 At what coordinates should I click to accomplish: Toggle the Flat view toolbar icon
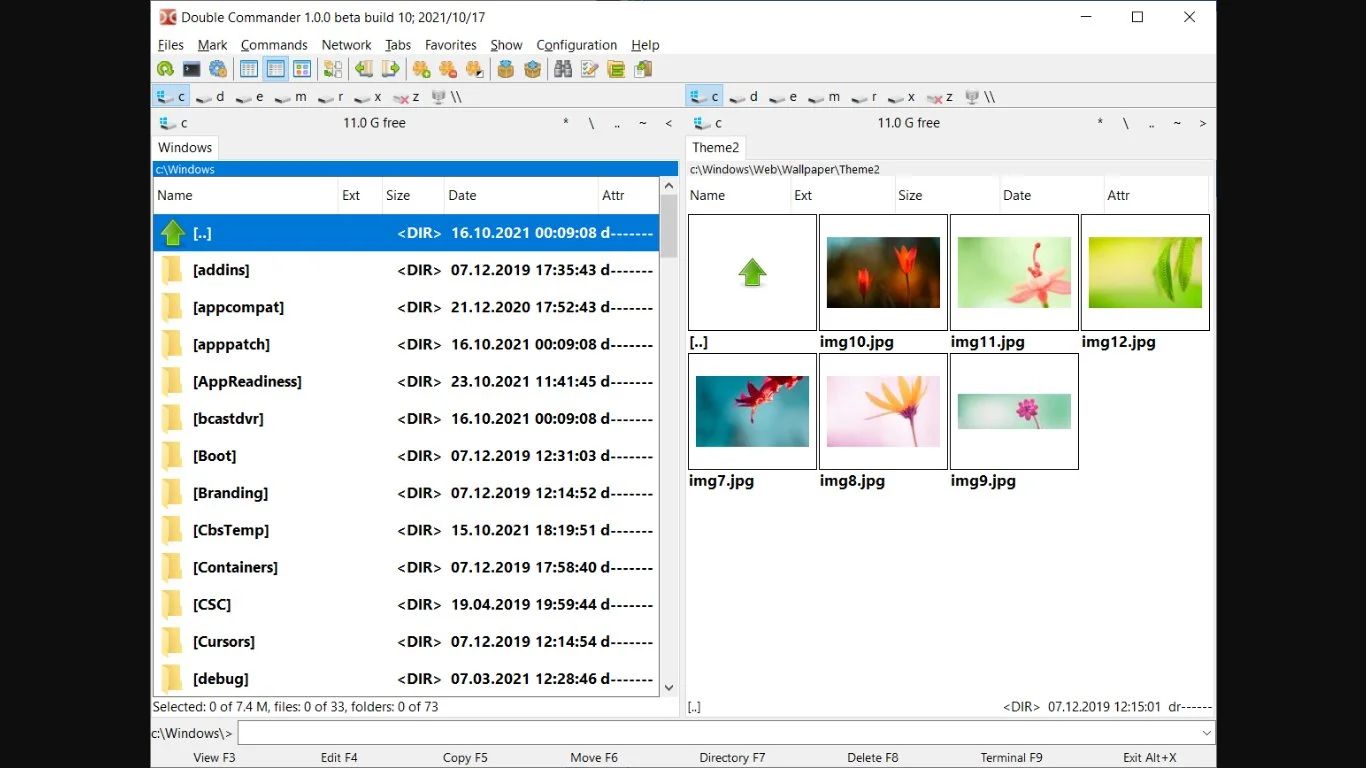333,69
